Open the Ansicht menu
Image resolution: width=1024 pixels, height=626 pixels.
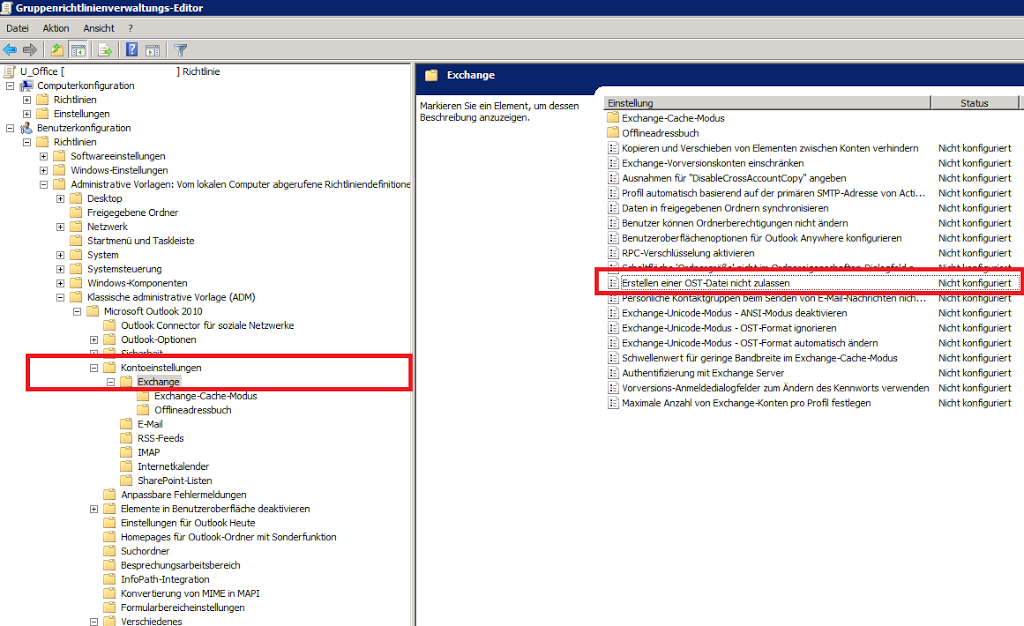(x=99, y=28)
